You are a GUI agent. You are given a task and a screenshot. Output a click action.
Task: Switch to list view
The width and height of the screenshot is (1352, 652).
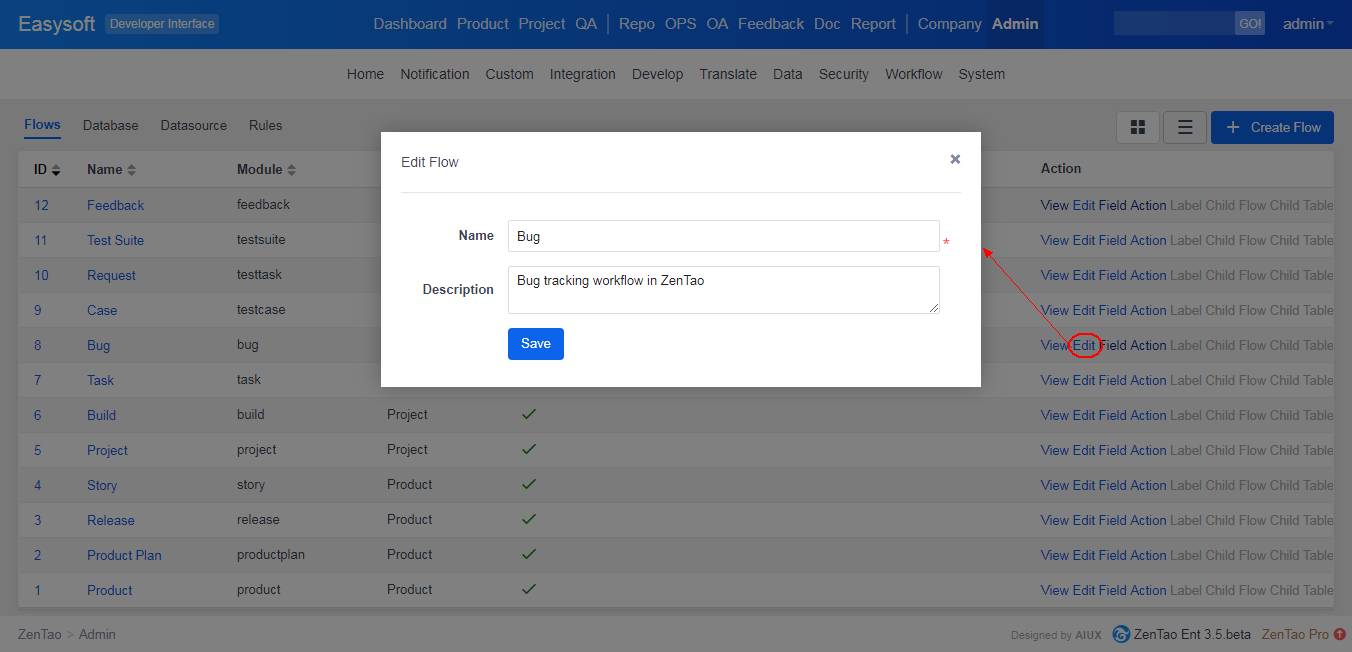coord(1185,127)
